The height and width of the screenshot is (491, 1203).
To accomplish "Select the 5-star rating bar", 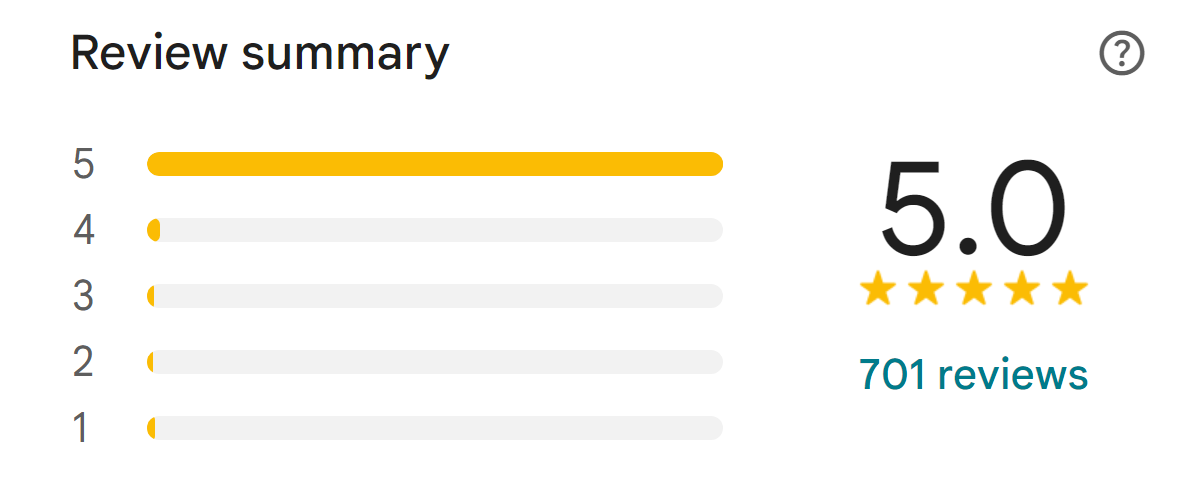I will pos(435,164).
